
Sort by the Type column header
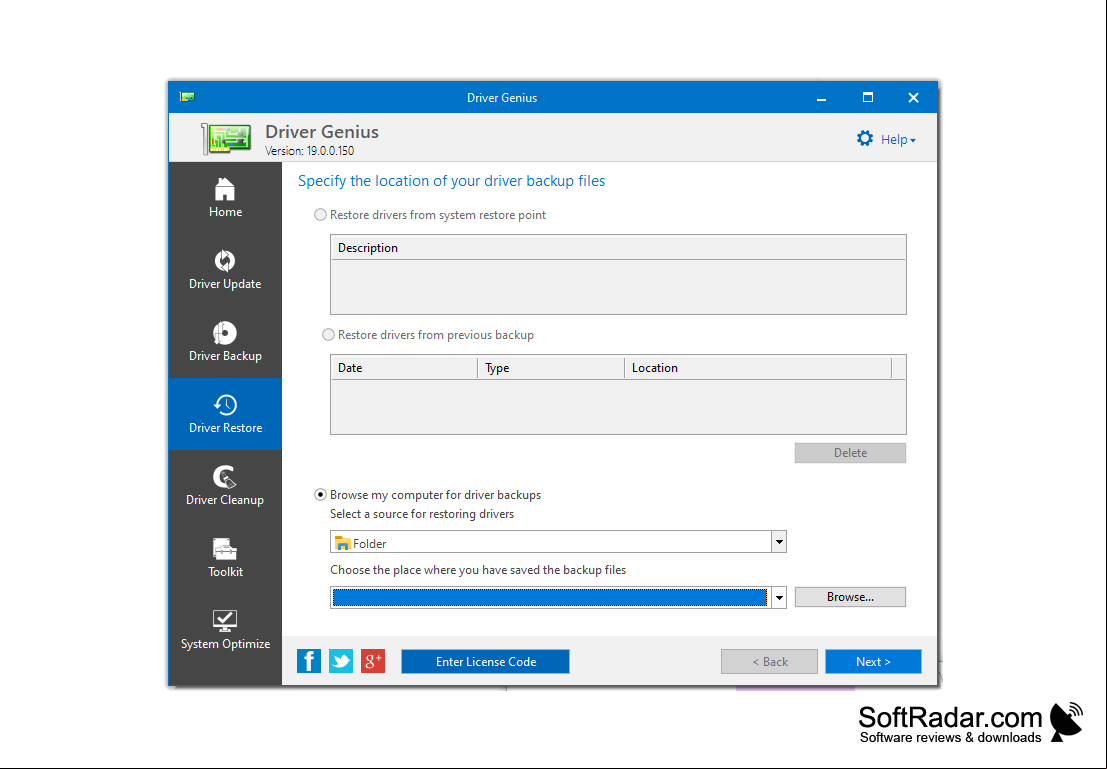coord(551,368)
